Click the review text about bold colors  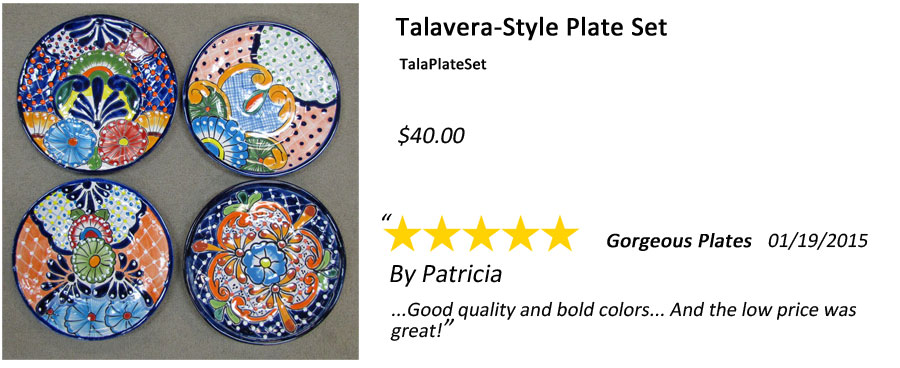tap(623, 319)
